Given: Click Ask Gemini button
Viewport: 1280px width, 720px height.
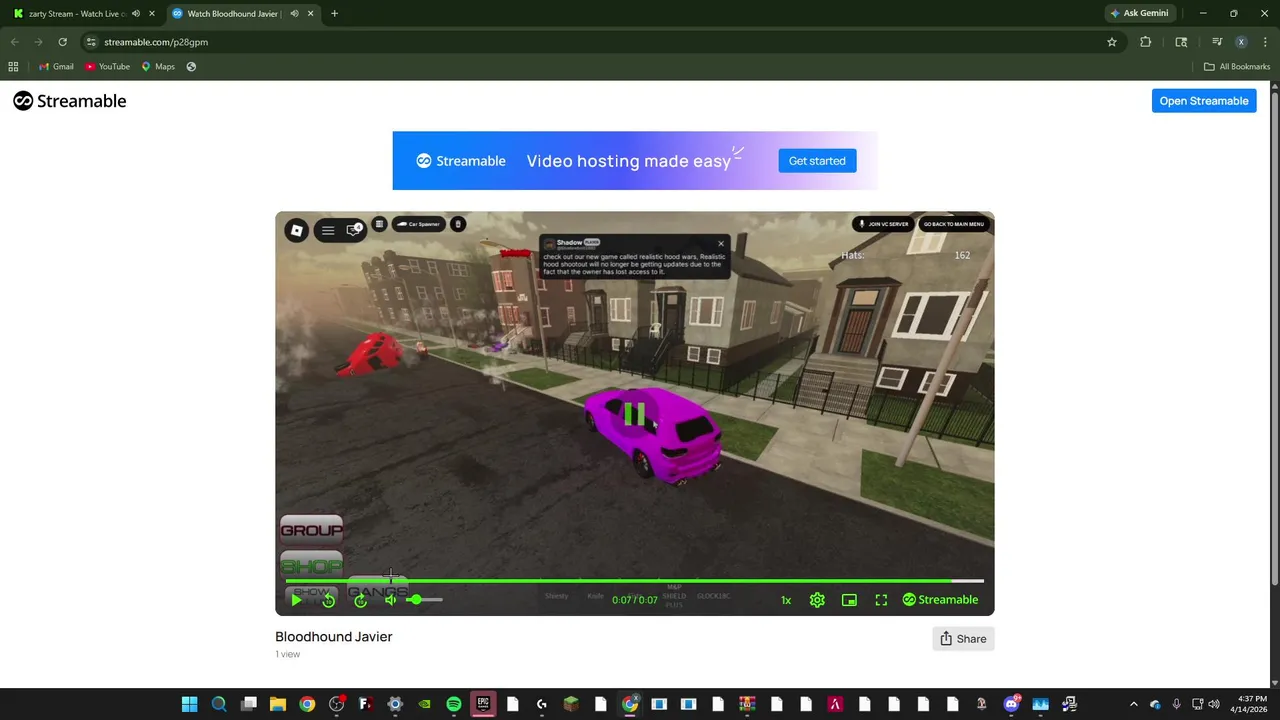Looking at the screenshot, I should tap(1139, 14).
